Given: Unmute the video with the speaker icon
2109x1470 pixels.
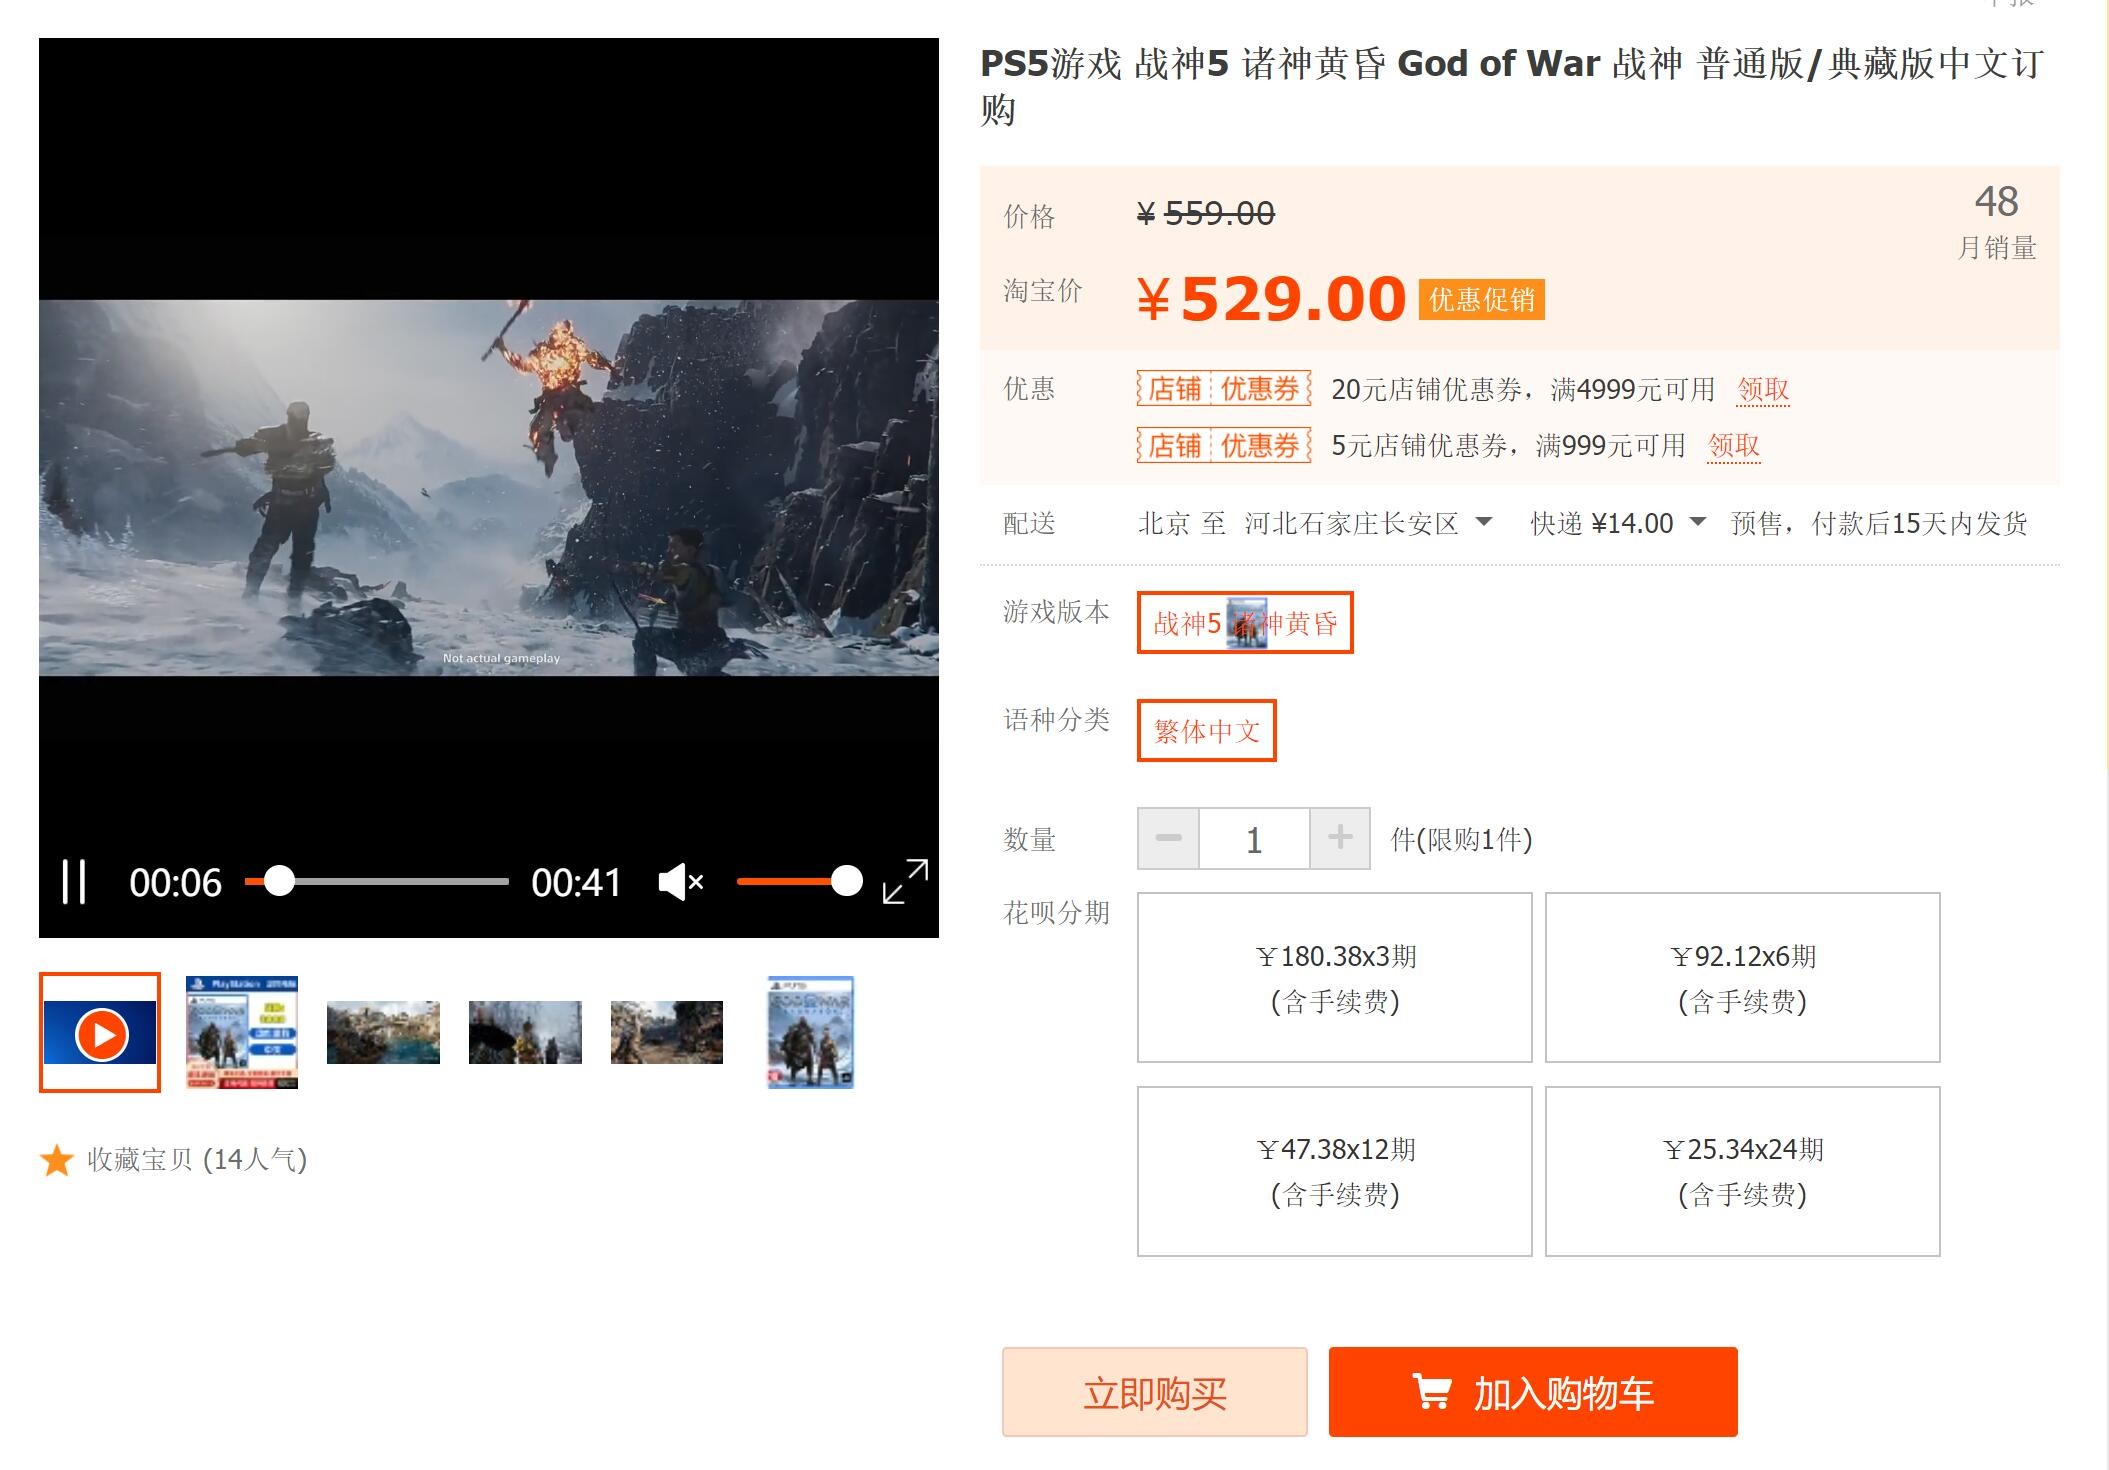Looking at the screenshot, I should 681,882.
